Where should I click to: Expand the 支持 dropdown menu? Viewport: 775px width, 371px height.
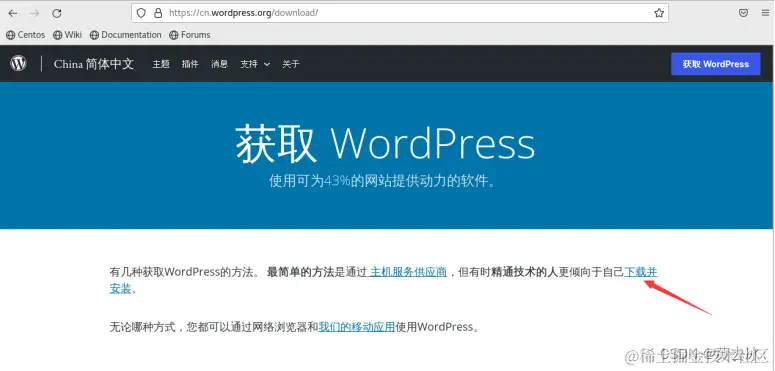tap(255, 64)
